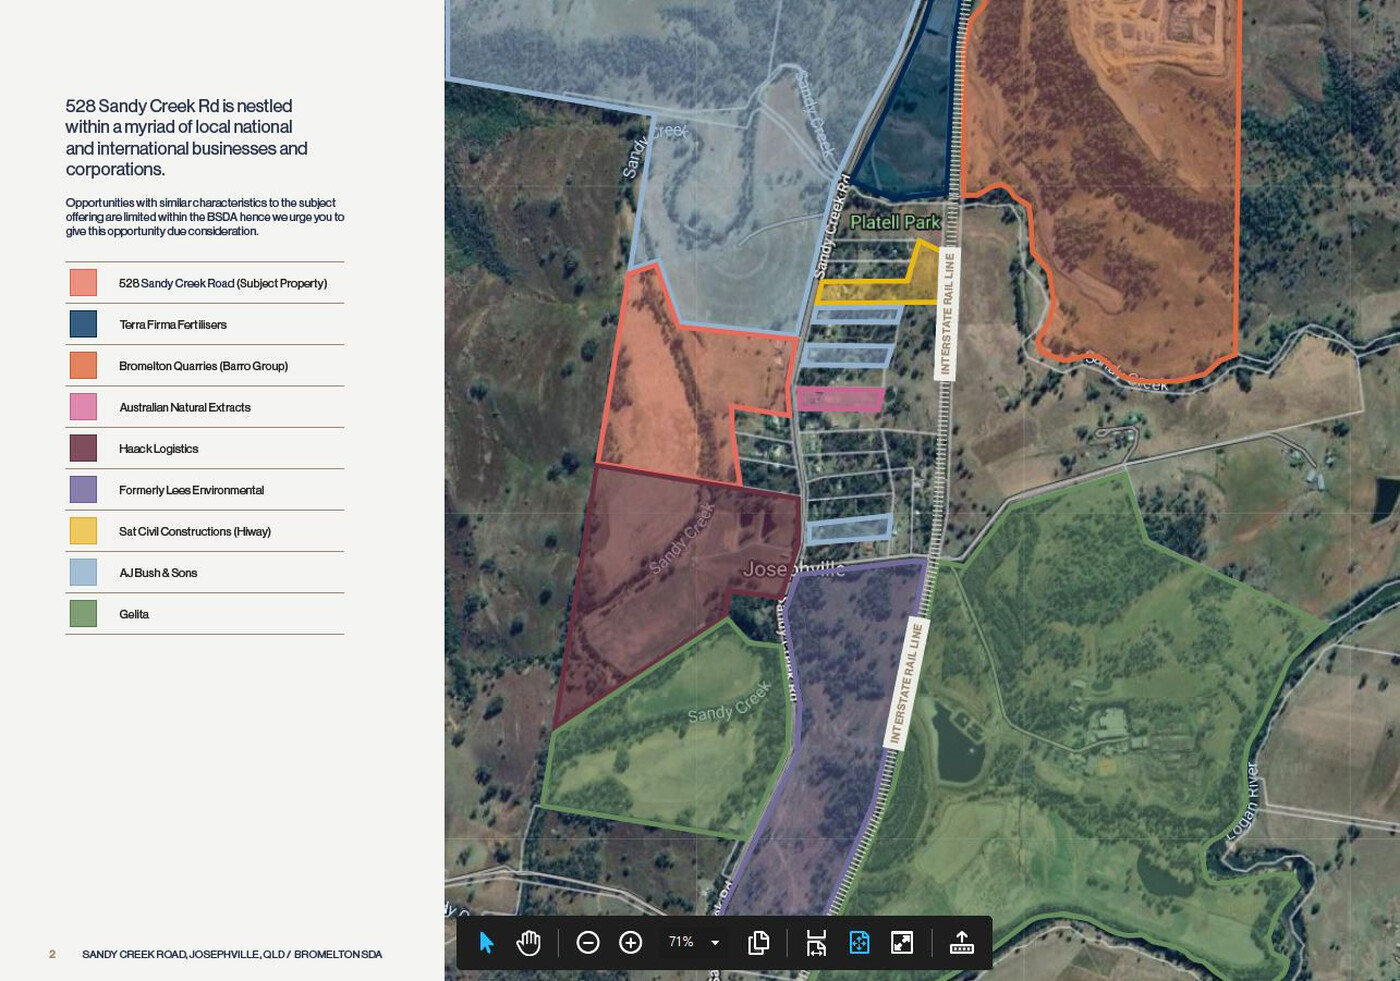This screenshot has height=981, width=1400.
Task: Click the Australian Natural Extracts legend entry
Action: (184, 407)
